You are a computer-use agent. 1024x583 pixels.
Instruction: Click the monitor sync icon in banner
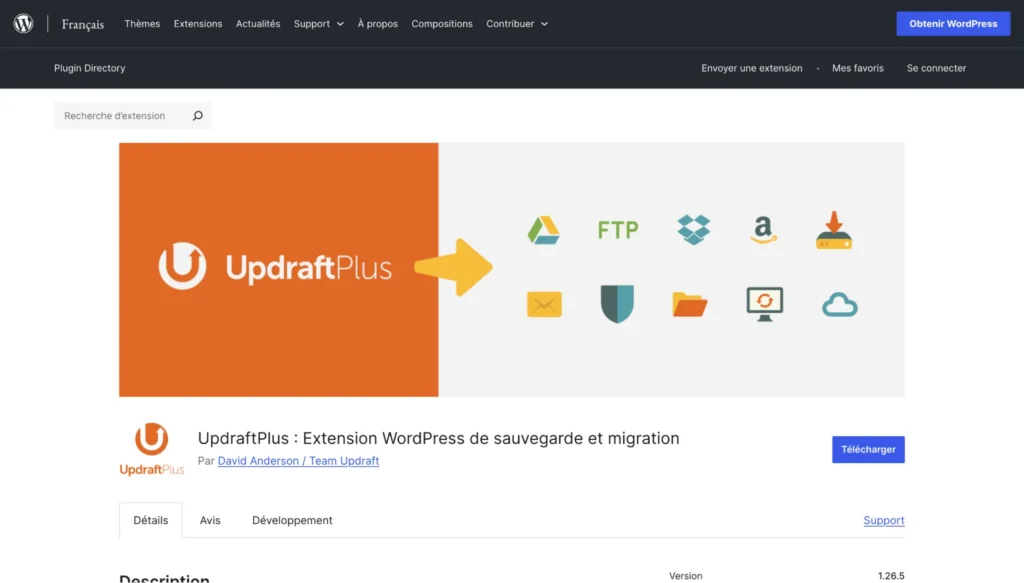(765, 304)
